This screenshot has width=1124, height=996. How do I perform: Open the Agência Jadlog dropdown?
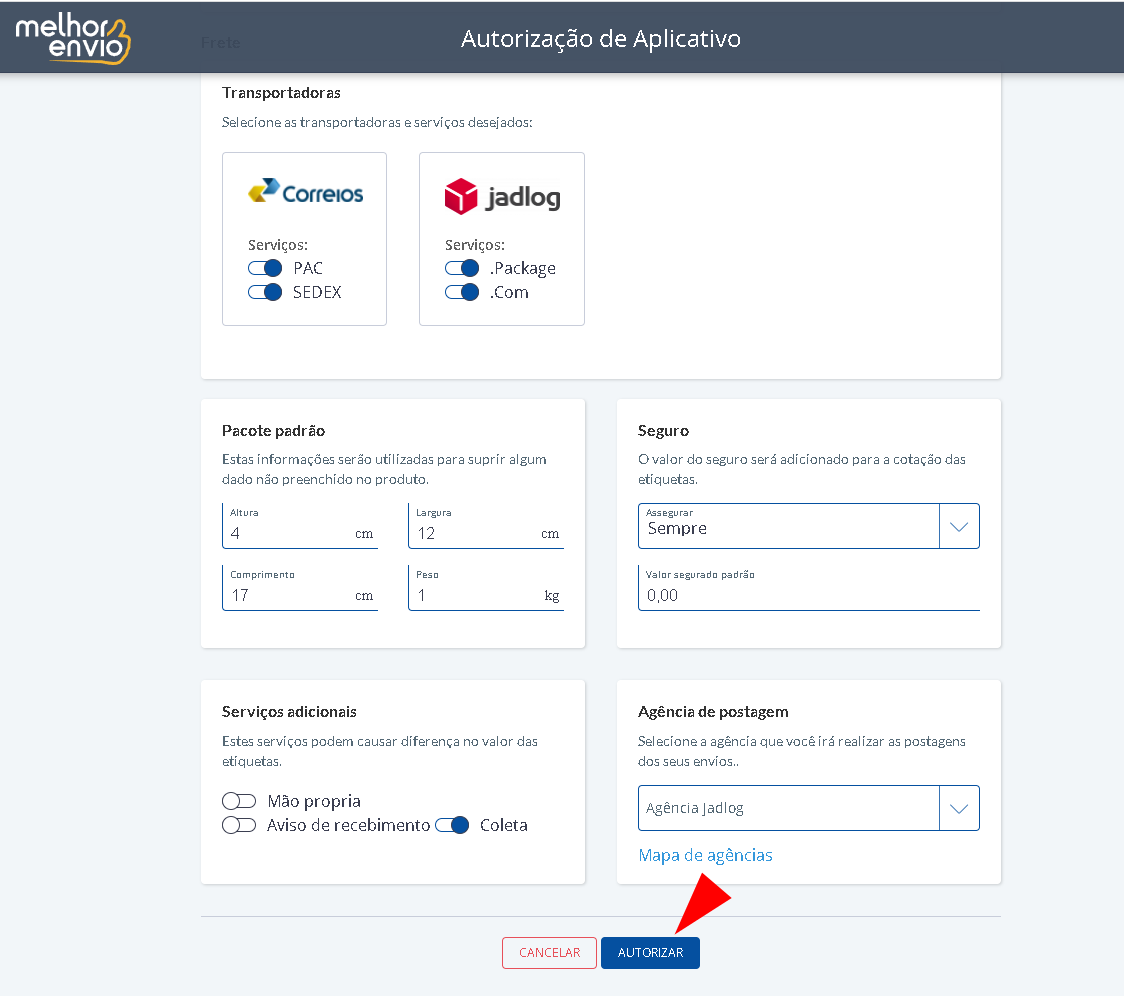click(809, 808)
